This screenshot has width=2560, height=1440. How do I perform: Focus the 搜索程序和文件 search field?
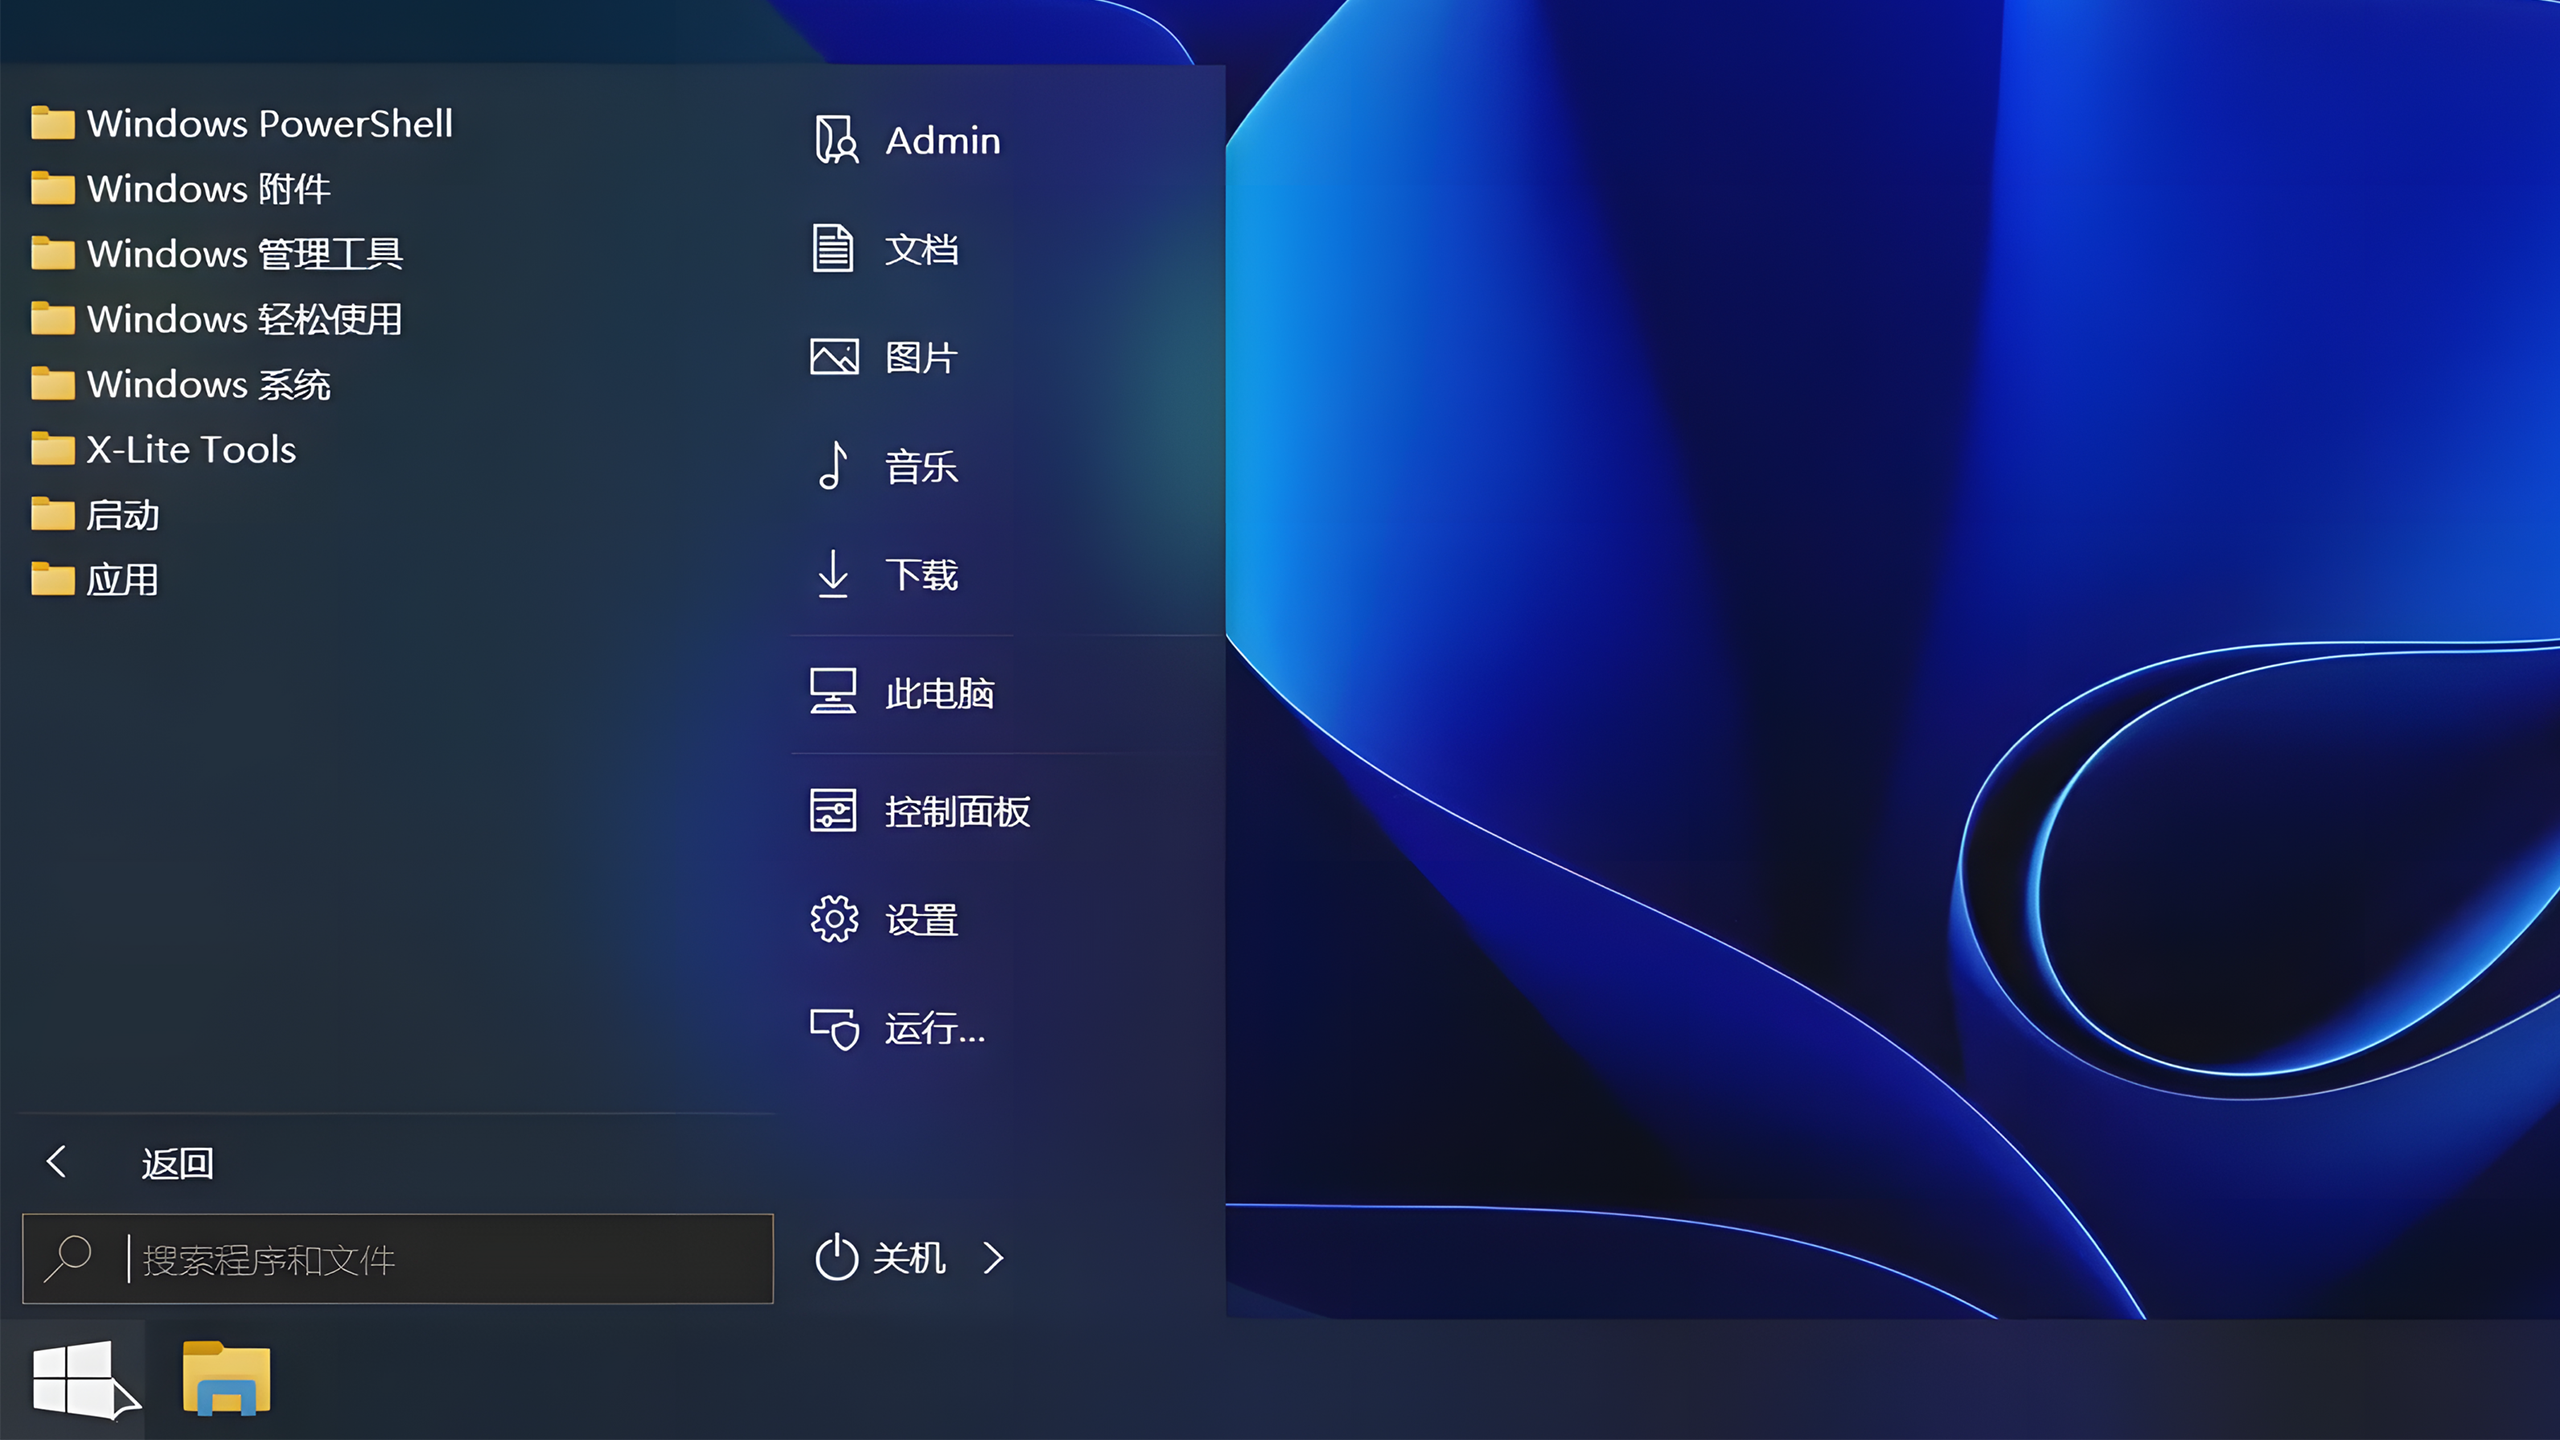[398, 1259]
